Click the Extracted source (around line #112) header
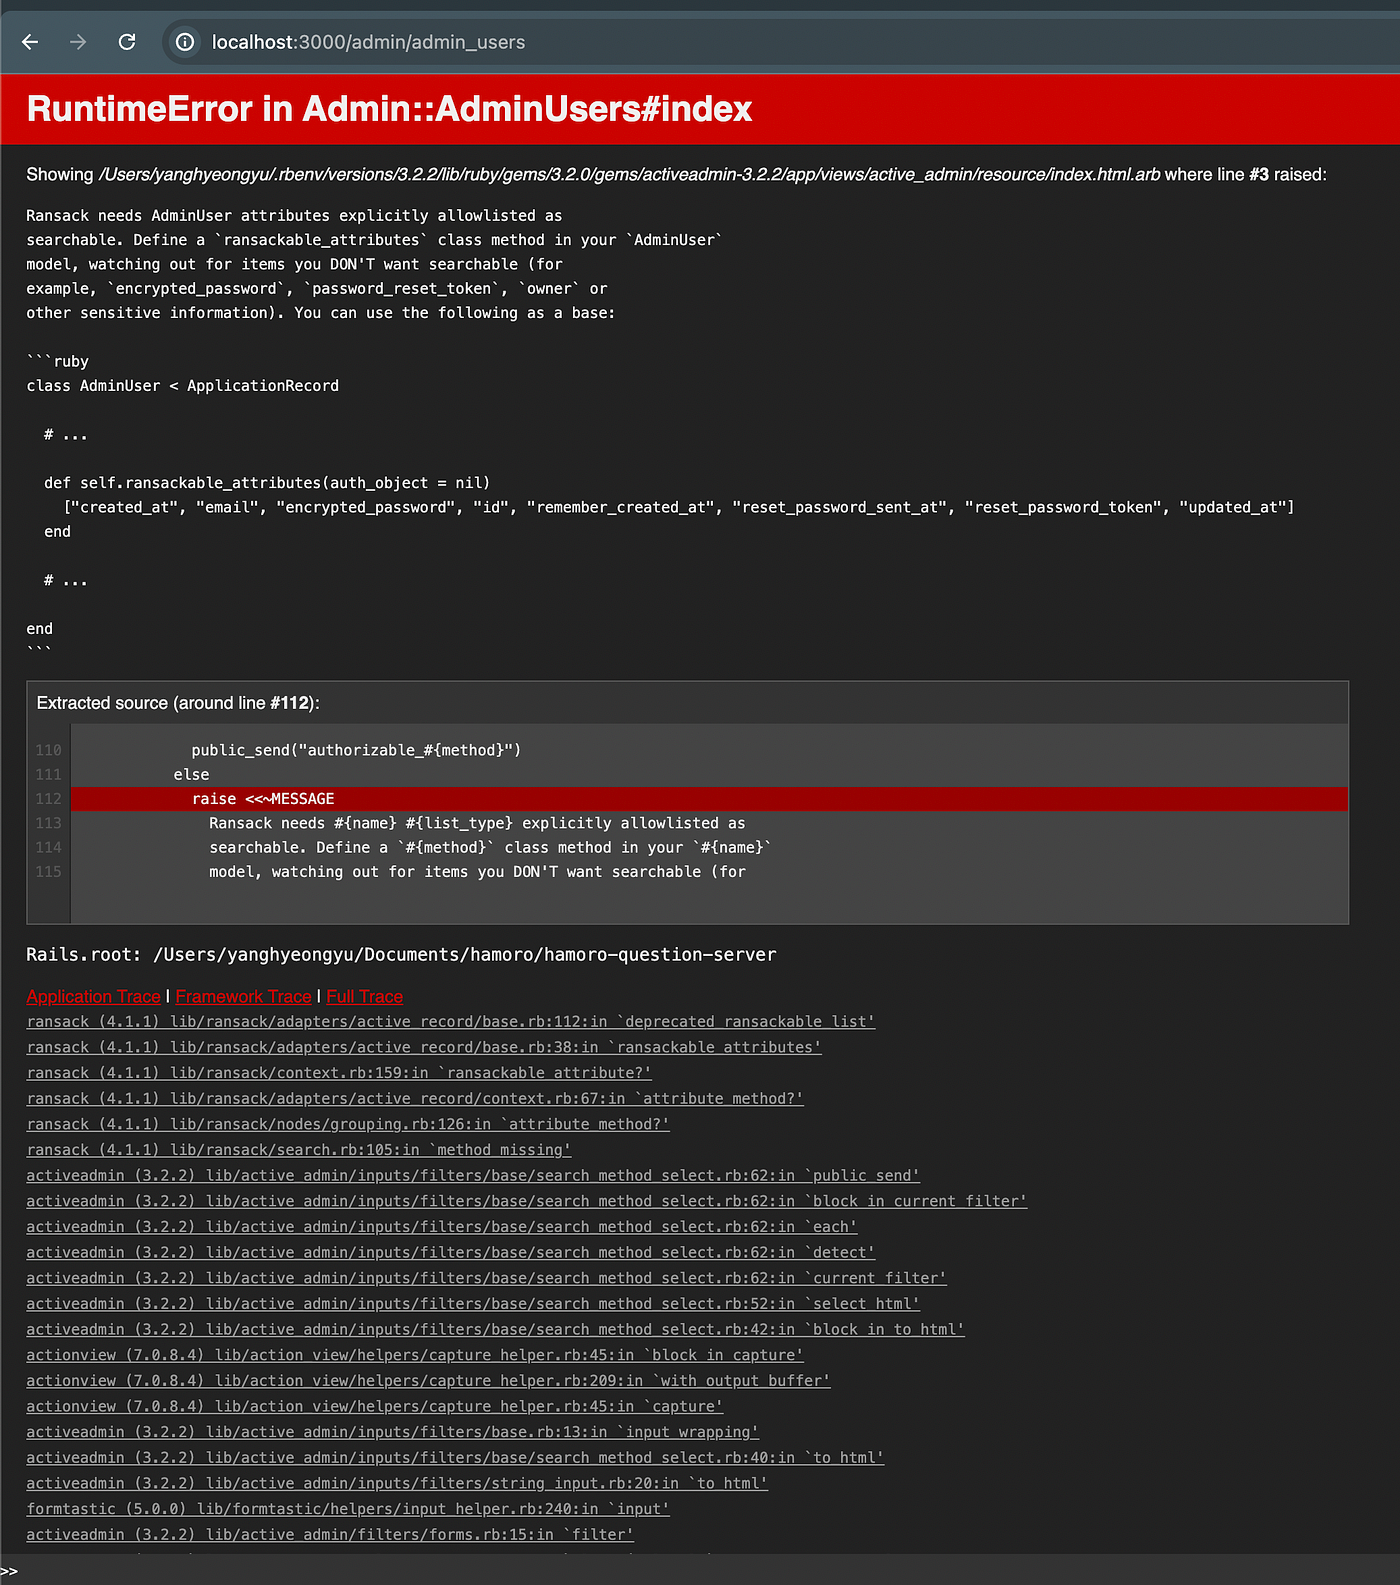The image size is (1400, 1585). (x=178, y=703)
